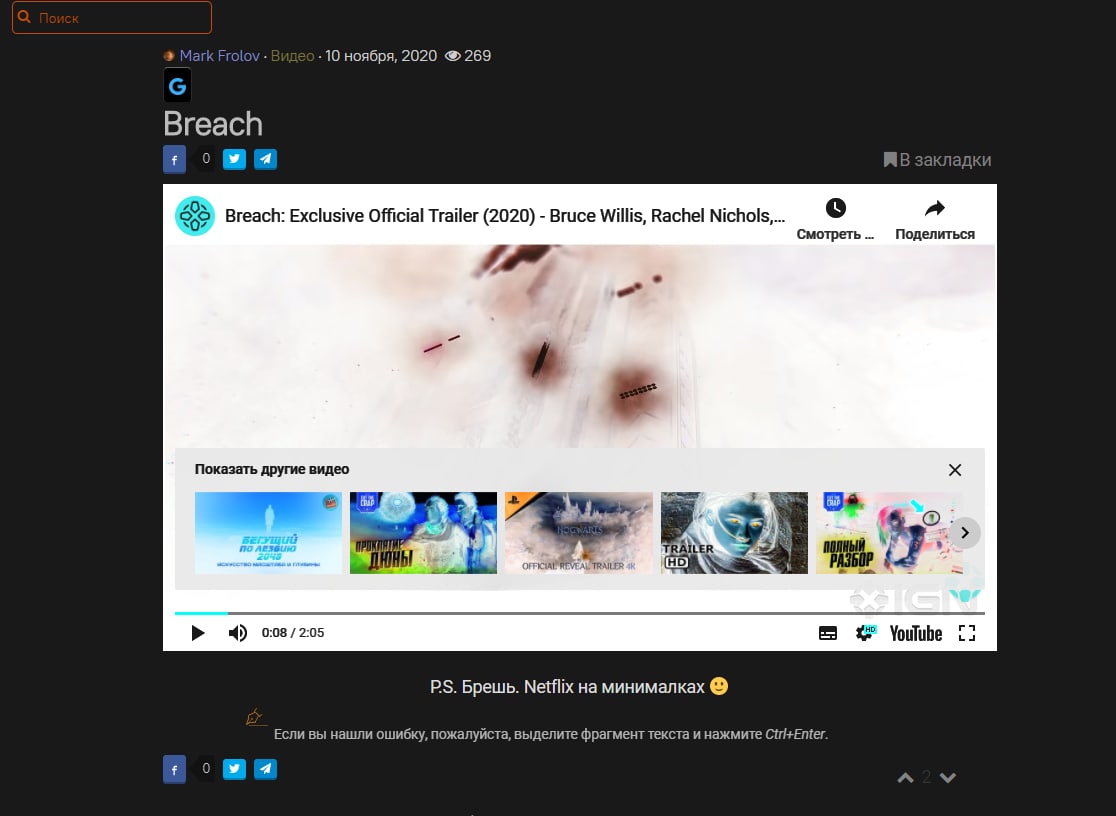Show next suggested videos arrow
Screen dimensions: 1116x816
click(x=965, y=533)
